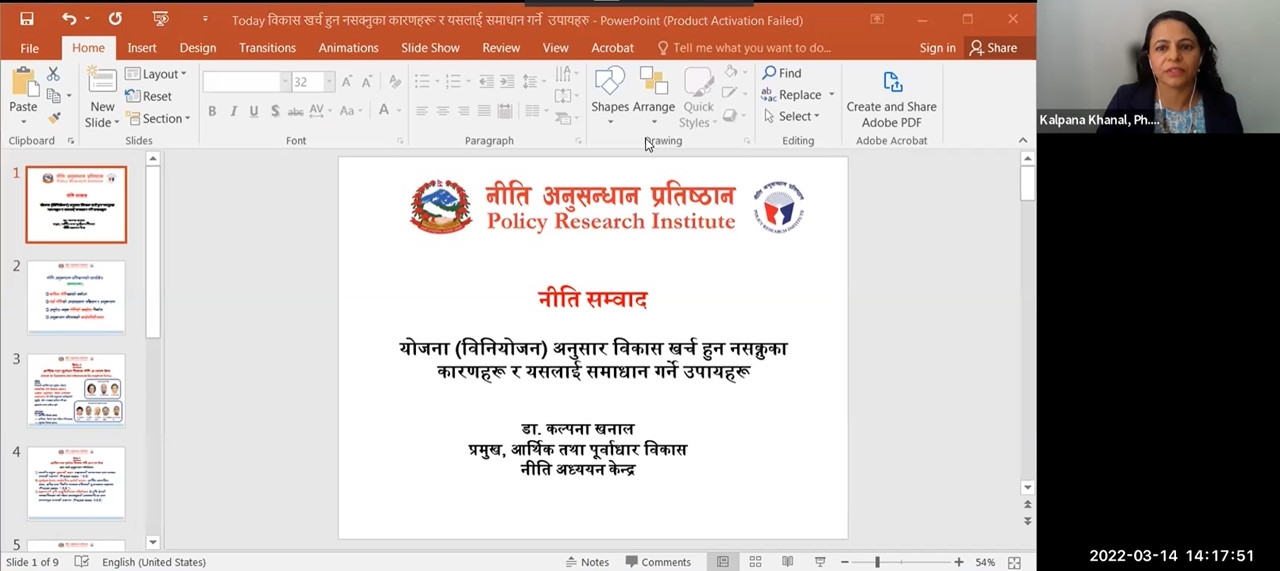
Task: Open the Layout dropdown
Action: click(156, 74)
